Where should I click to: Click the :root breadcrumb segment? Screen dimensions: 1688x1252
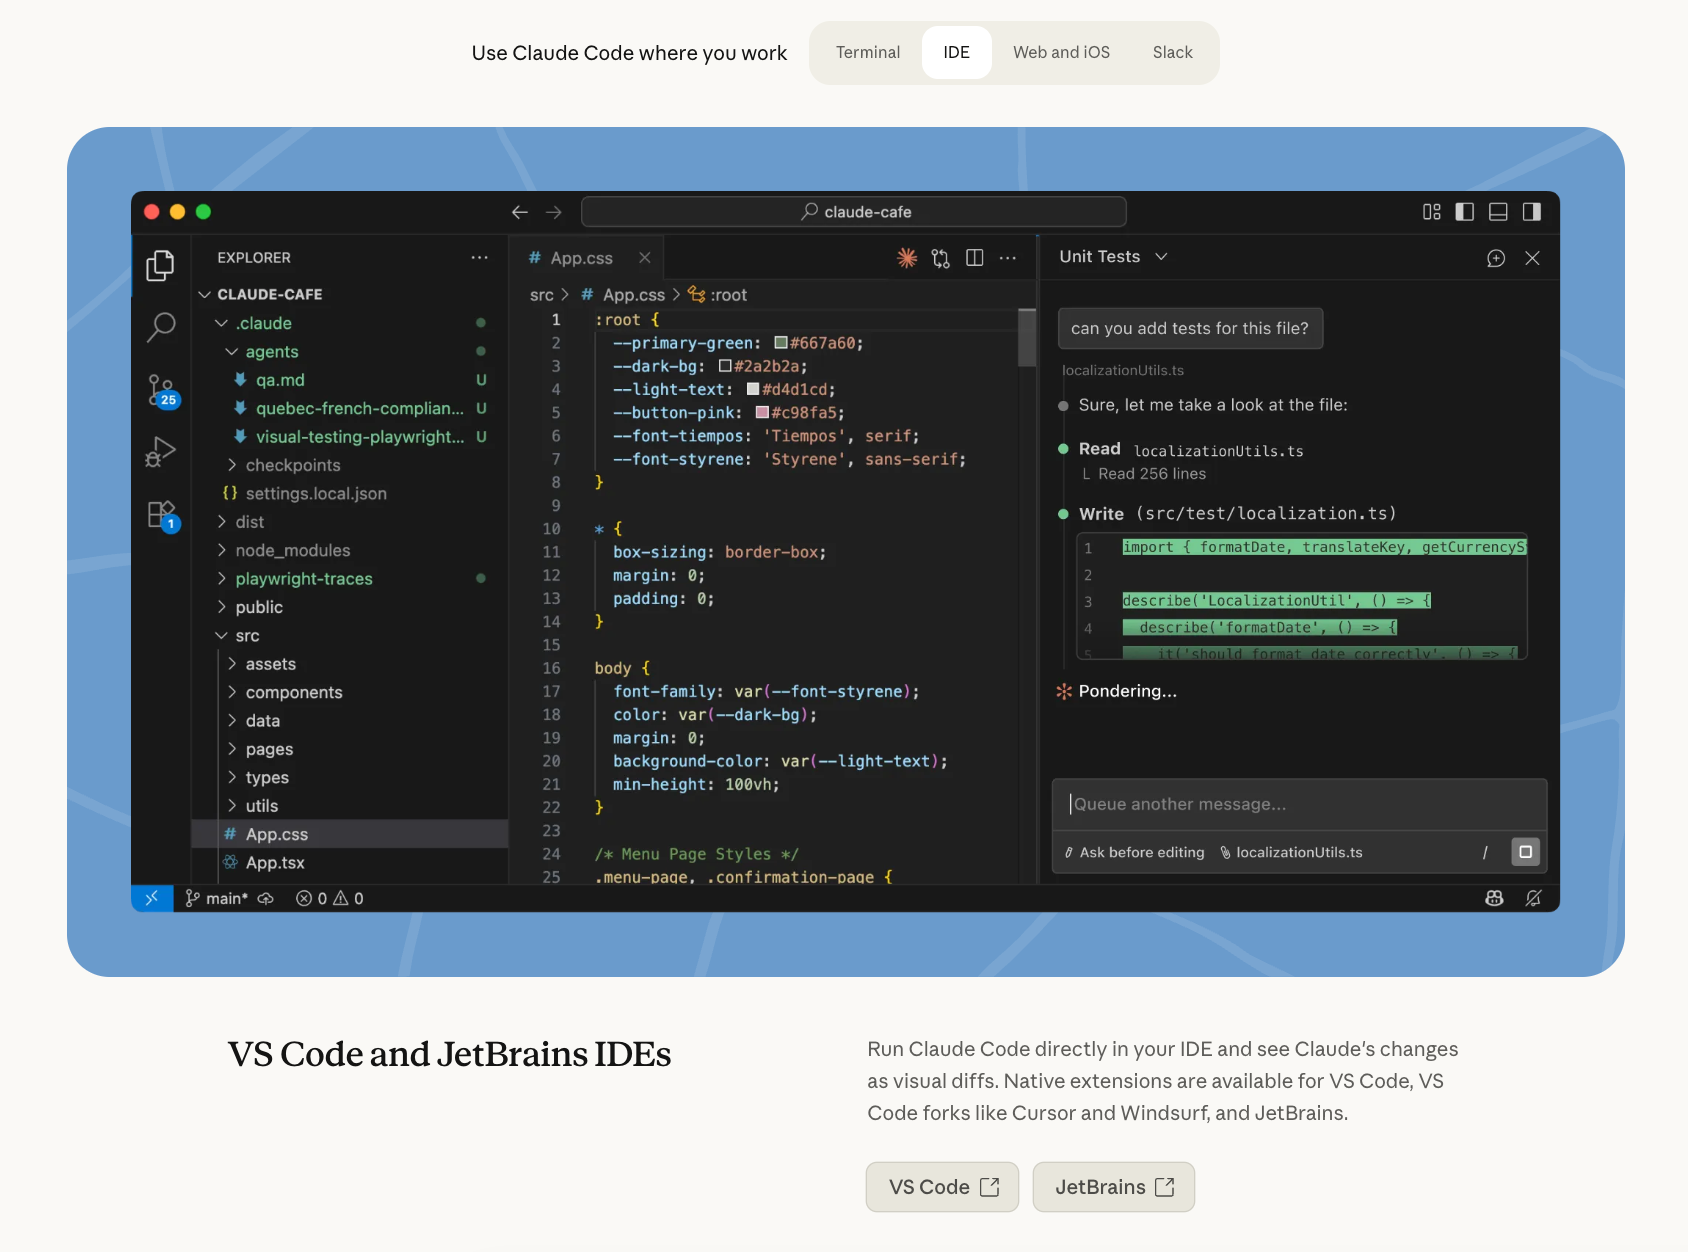718,295
